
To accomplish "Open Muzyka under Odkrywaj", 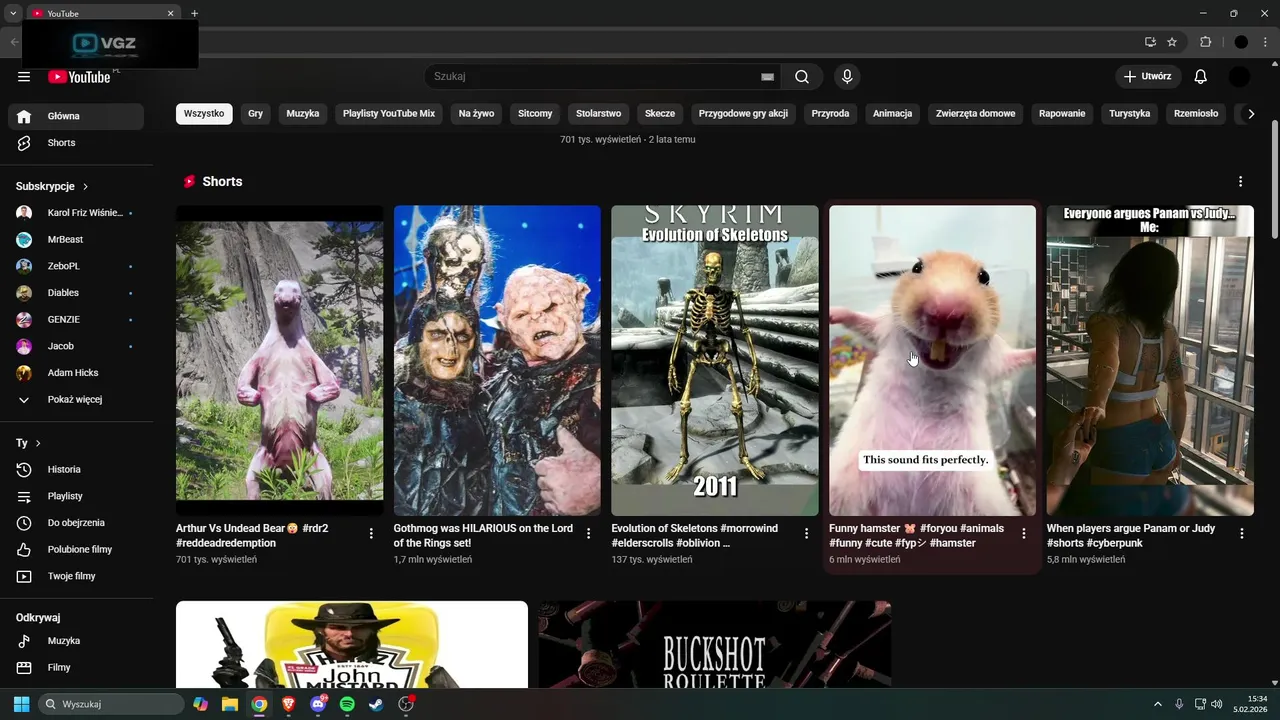I will pyautogui.click(x=76, y=641).
